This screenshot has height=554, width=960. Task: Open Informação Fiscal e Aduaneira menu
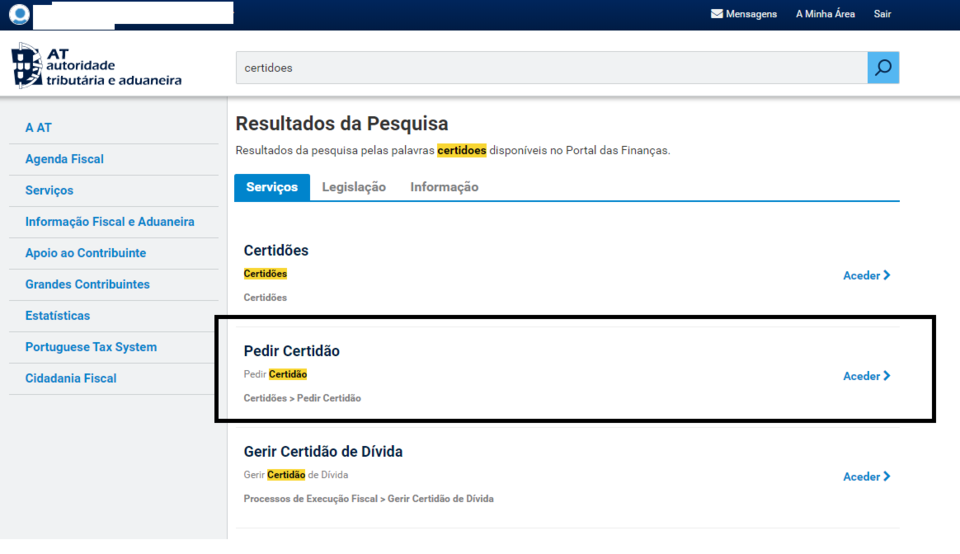click(x=109, y=222)
